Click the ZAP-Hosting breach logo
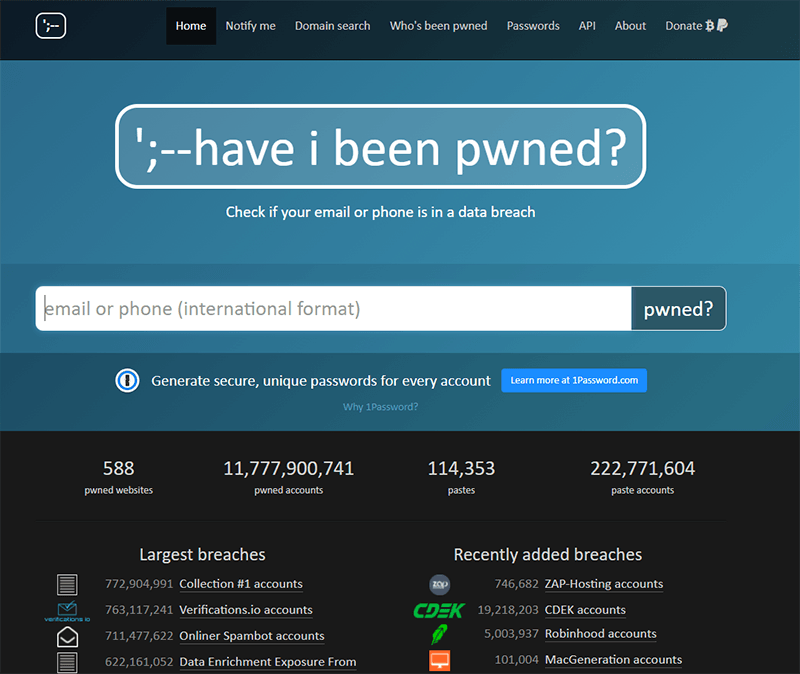Viewport: 800px width, 674px height. pos(438,584)
